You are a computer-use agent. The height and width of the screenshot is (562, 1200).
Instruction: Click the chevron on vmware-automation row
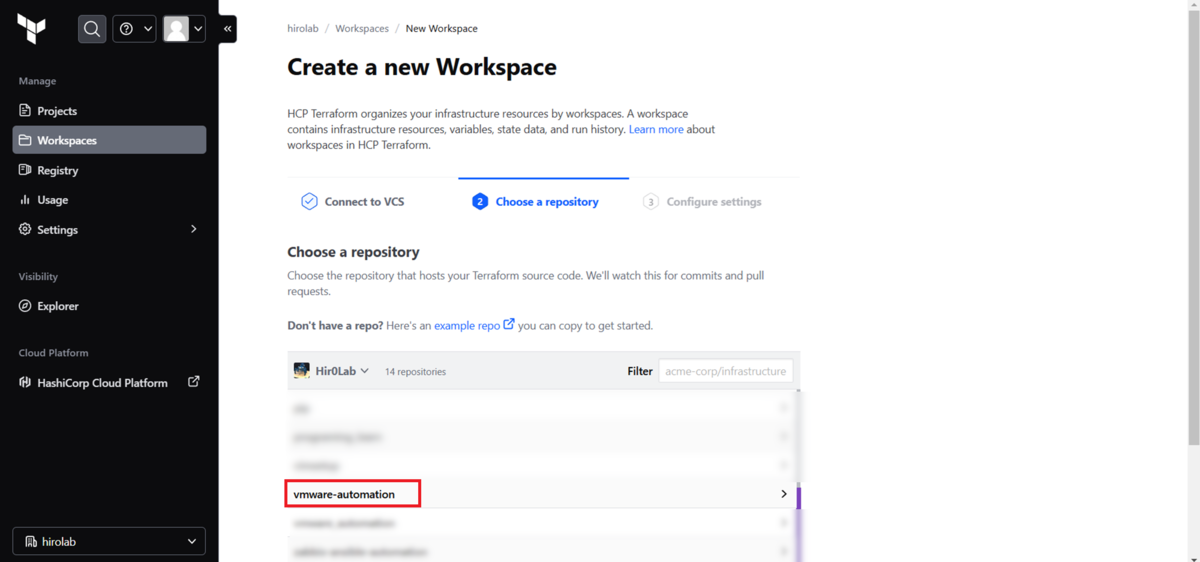click(784, 494)
